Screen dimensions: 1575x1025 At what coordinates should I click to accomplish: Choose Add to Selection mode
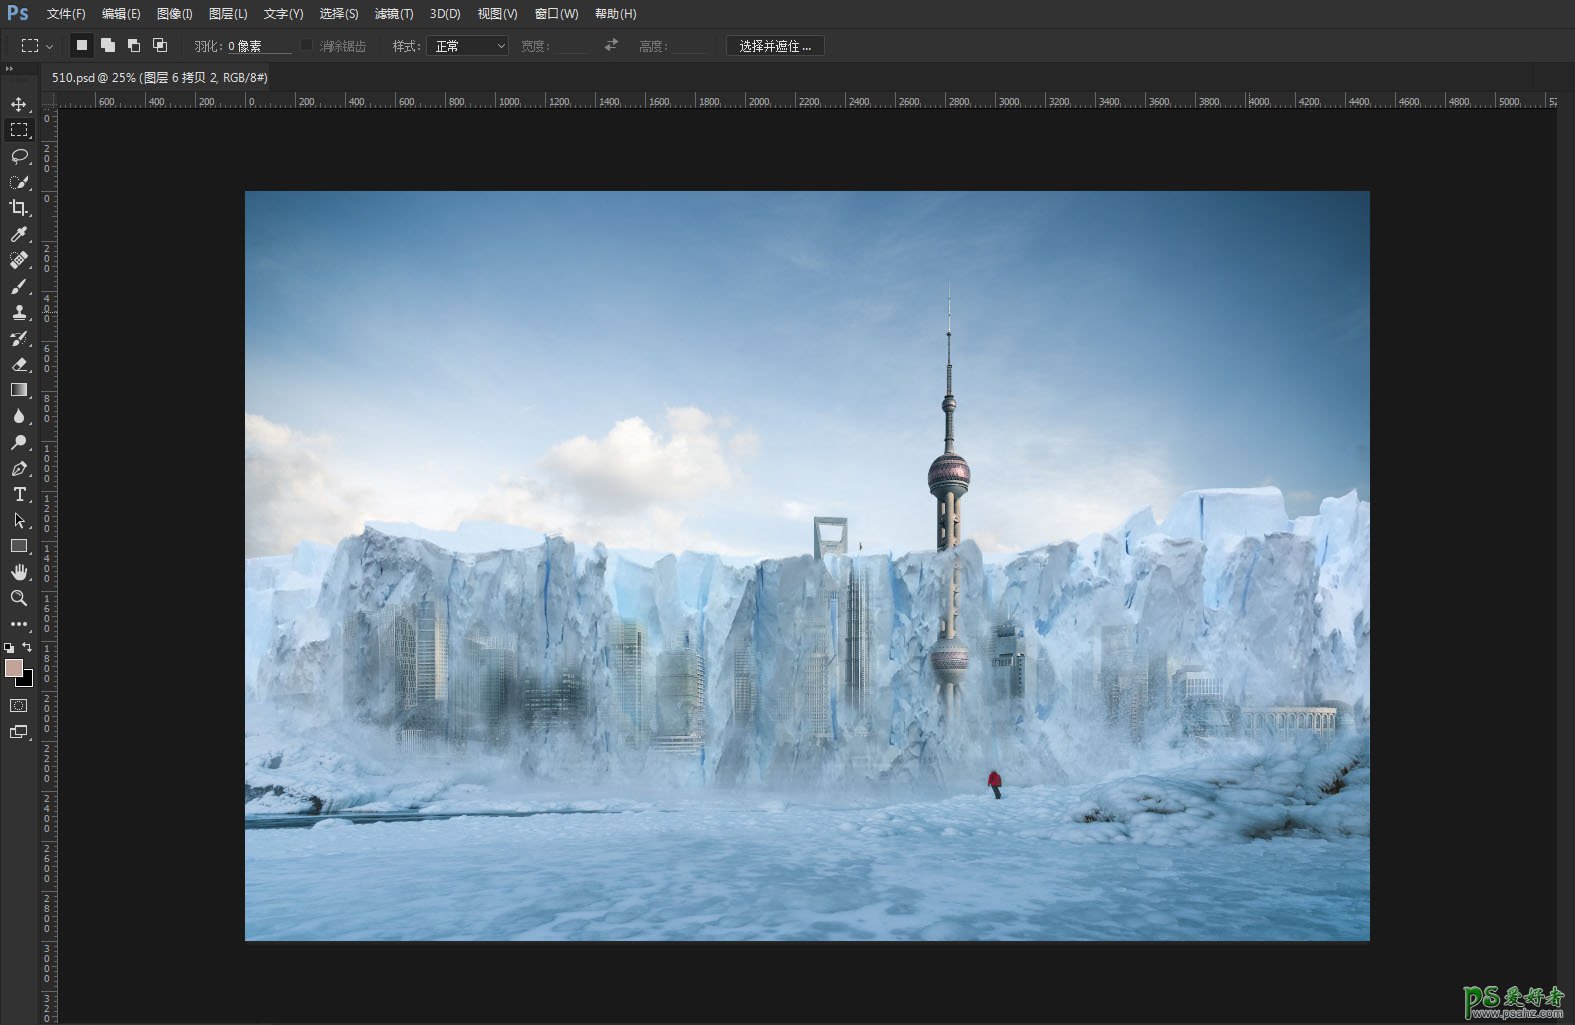coord(108,45)
